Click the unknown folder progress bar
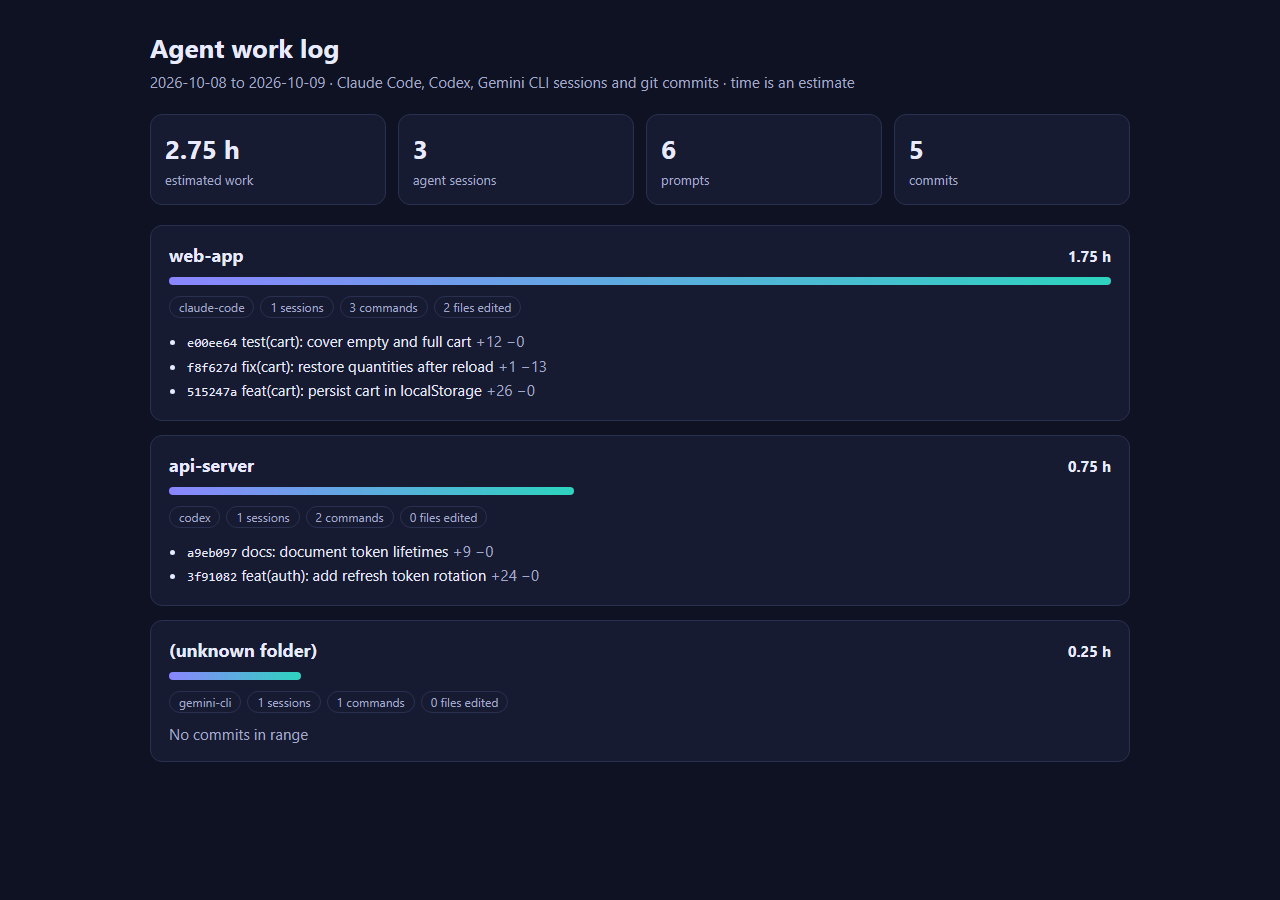The width and height of the screenshot is (1280, 900). pos(235,676)
